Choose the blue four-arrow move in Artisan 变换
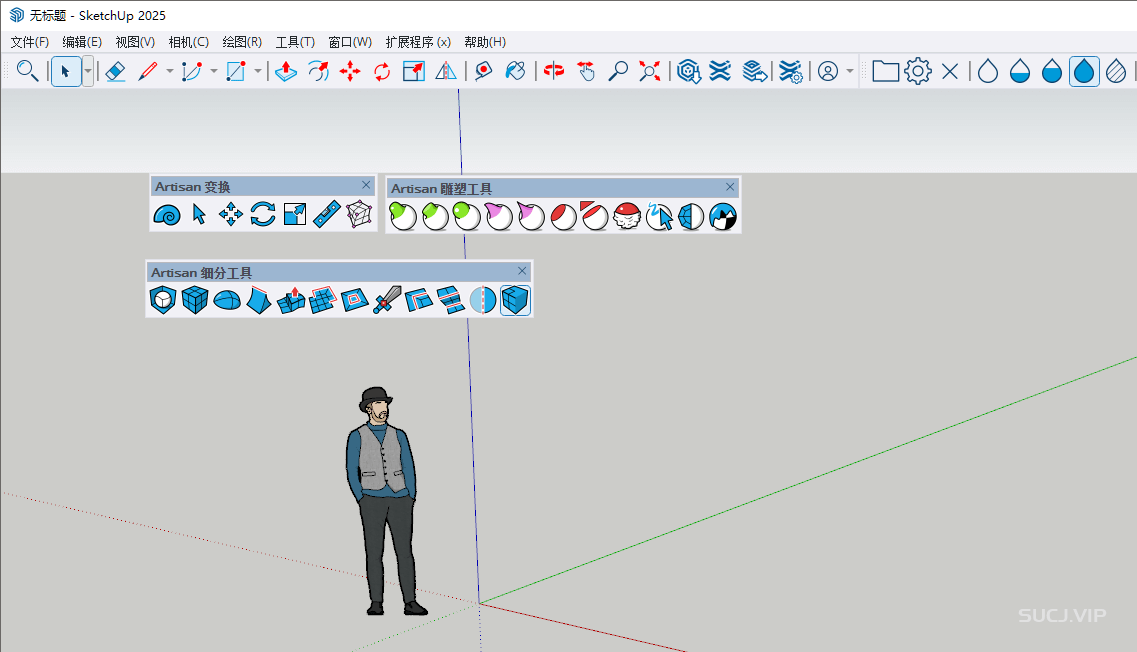This screenshot has height=652, width=1137. (231, 215)
